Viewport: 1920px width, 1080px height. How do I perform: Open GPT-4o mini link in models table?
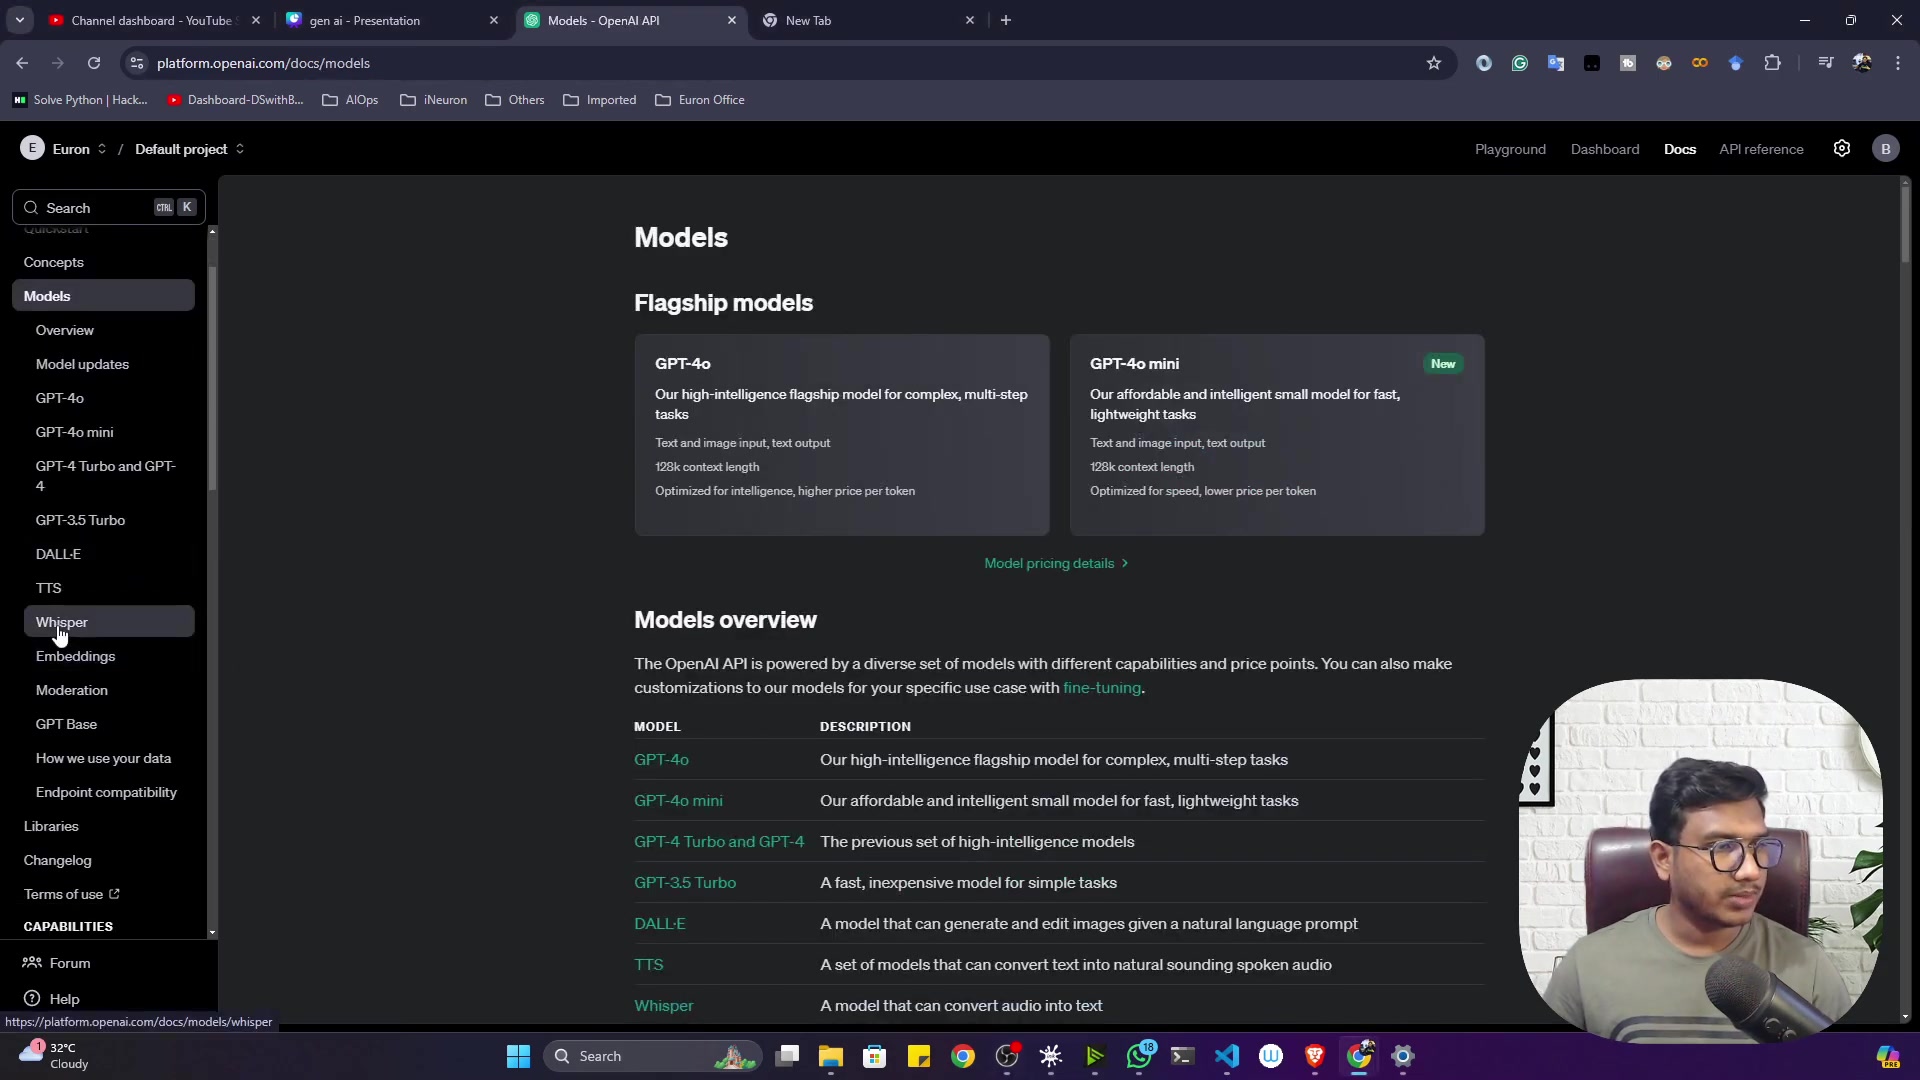[678, 801]
